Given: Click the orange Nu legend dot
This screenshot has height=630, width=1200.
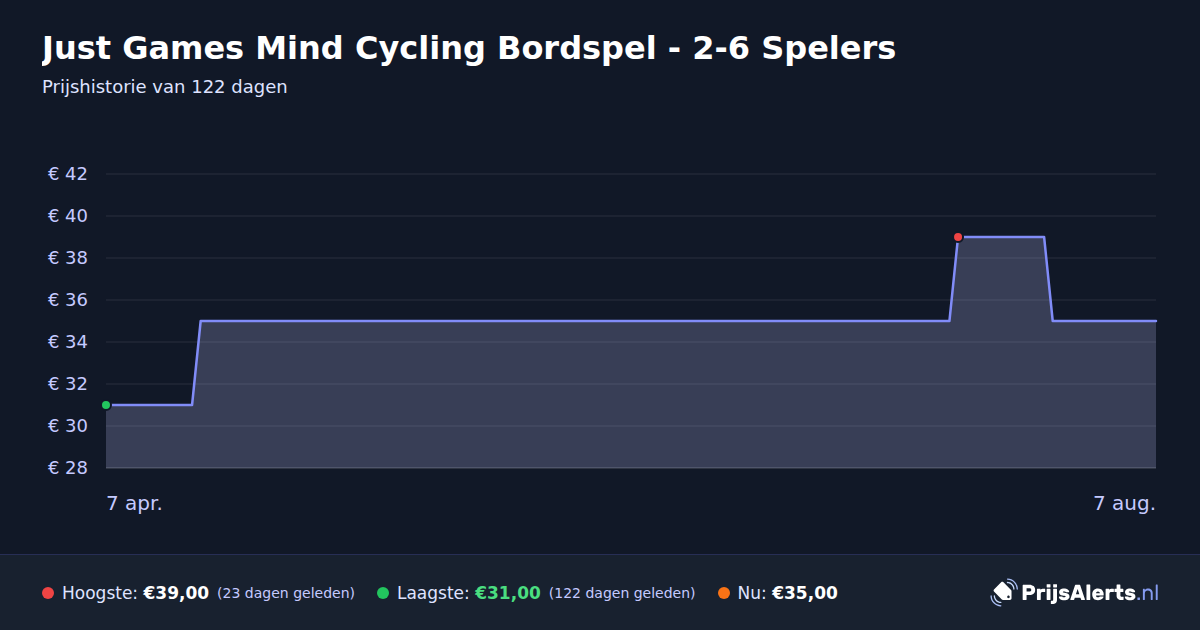Looking at the screenshot, I should tap(723, 593).
